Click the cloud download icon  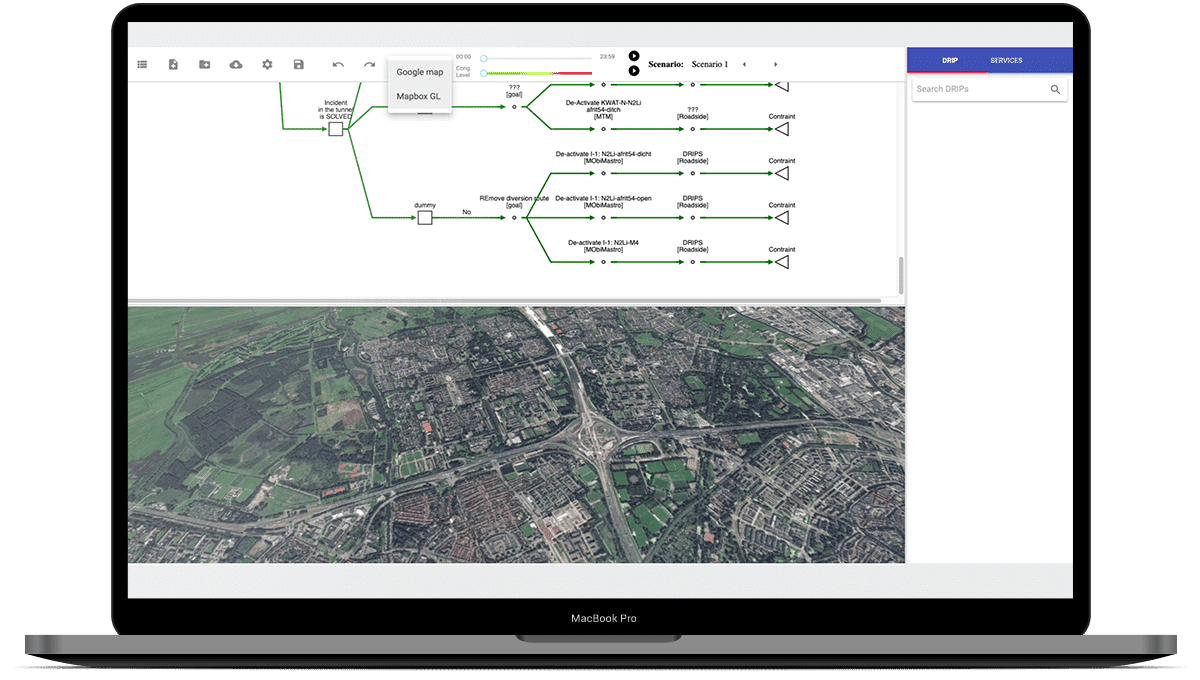tap(236, 64)
